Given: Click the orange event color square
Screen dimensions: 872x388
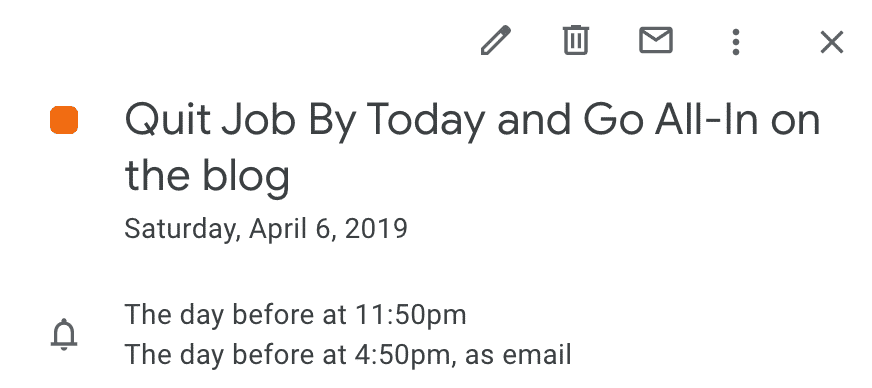Looking at the screenshot, I should pos(64,121).
